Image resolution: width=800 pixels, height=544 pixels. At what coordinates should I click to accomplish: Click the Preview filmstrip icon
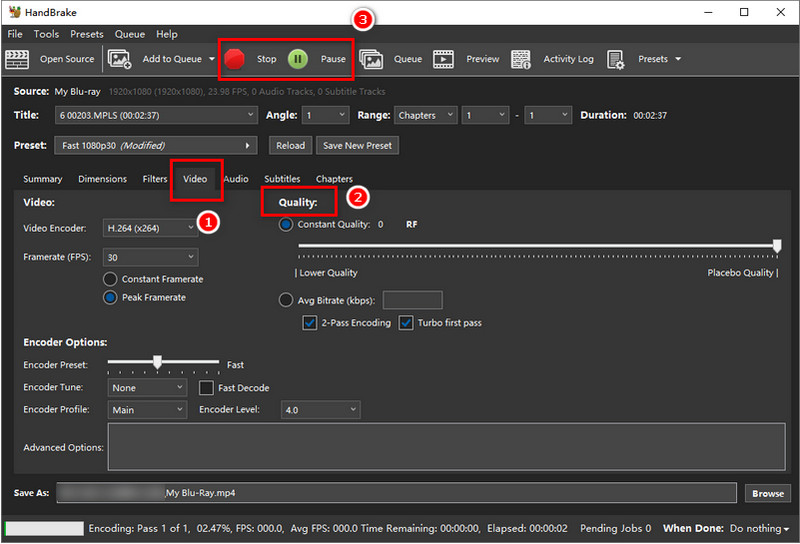(x=443, y=59)
